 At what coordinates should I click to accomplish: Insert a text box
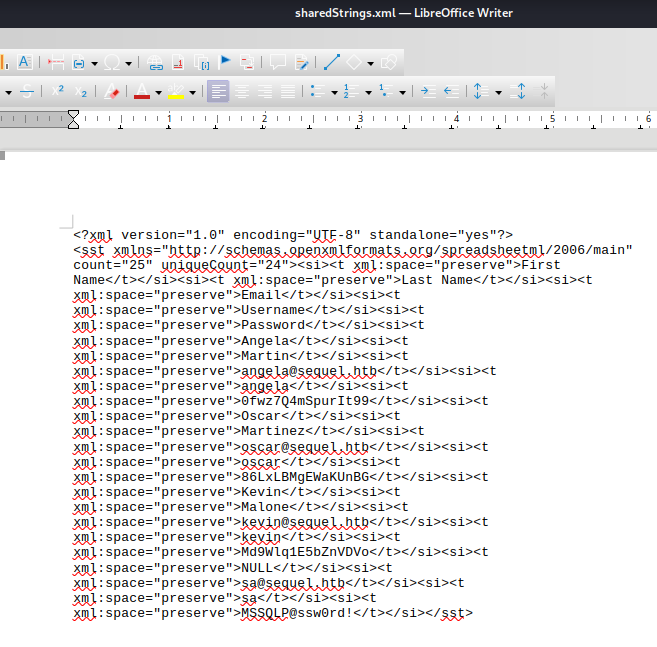click(x=24, y=62)
